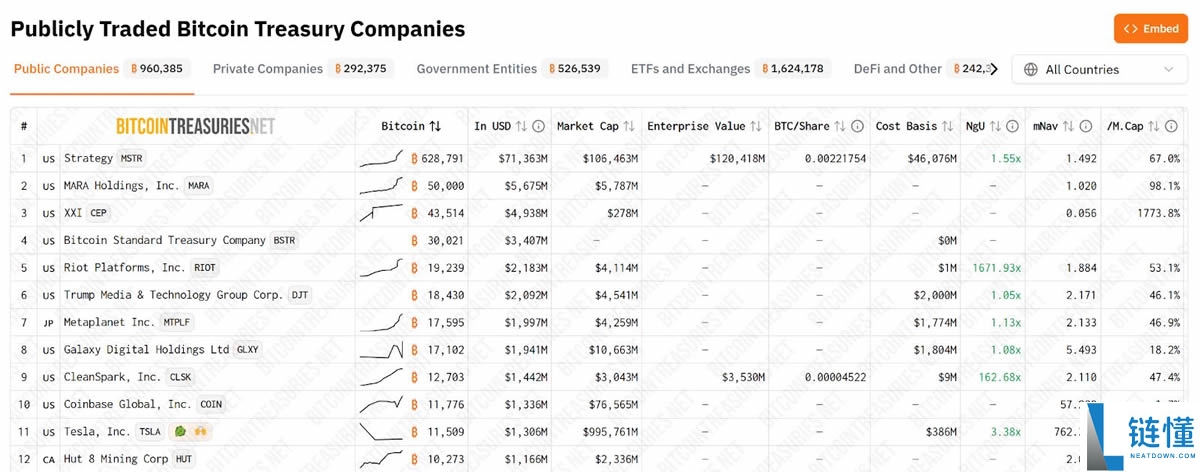Show info for the BTC/Share column

857,127
